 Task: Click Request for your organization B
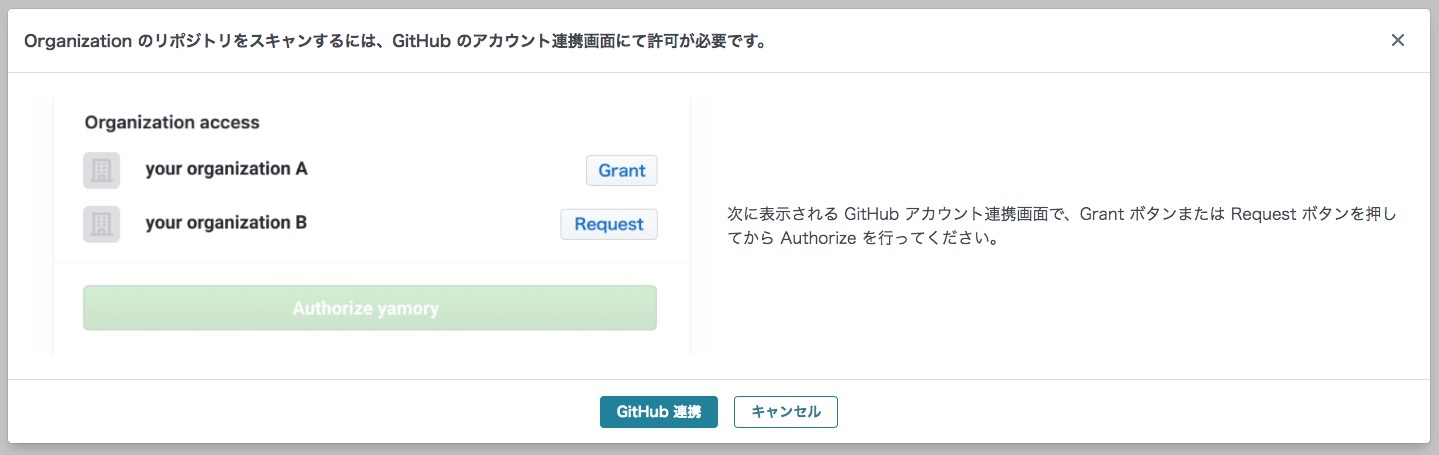[x=608, y=224]
